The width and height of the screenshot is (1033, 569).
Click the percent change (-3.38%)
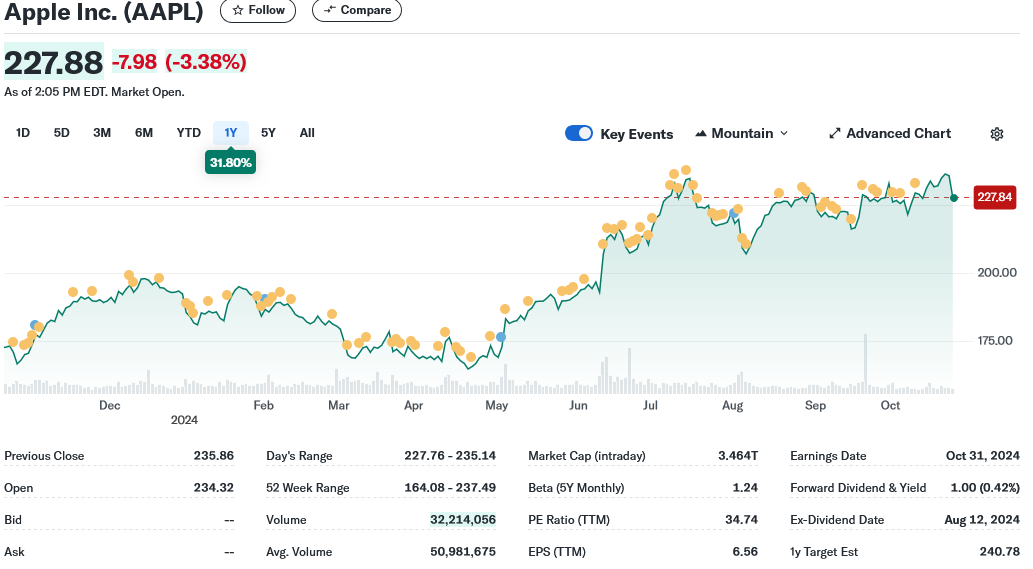[206, 62]
